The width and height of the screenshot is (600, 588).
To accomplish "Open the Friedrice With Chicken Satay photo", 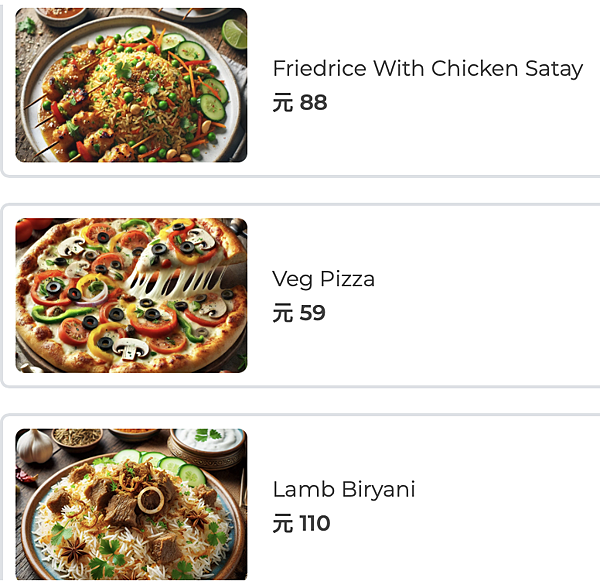I will pos(131,85).
